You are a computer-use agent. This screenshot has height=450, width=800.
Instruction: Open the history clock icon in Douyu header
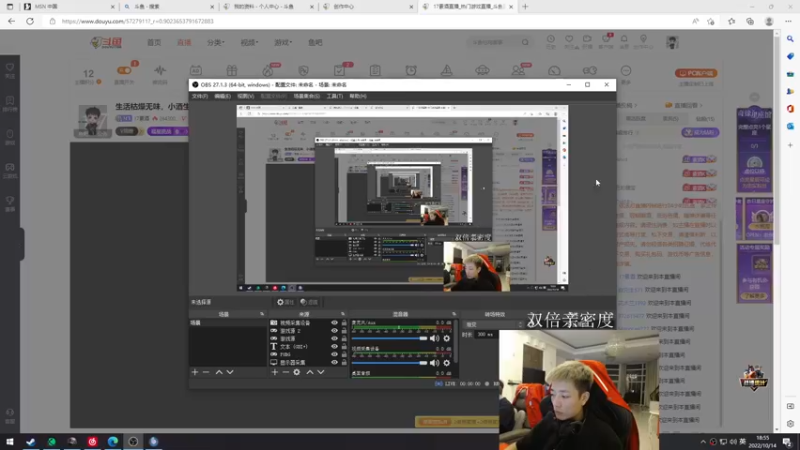pyautogui.click(x=551, y=41)
